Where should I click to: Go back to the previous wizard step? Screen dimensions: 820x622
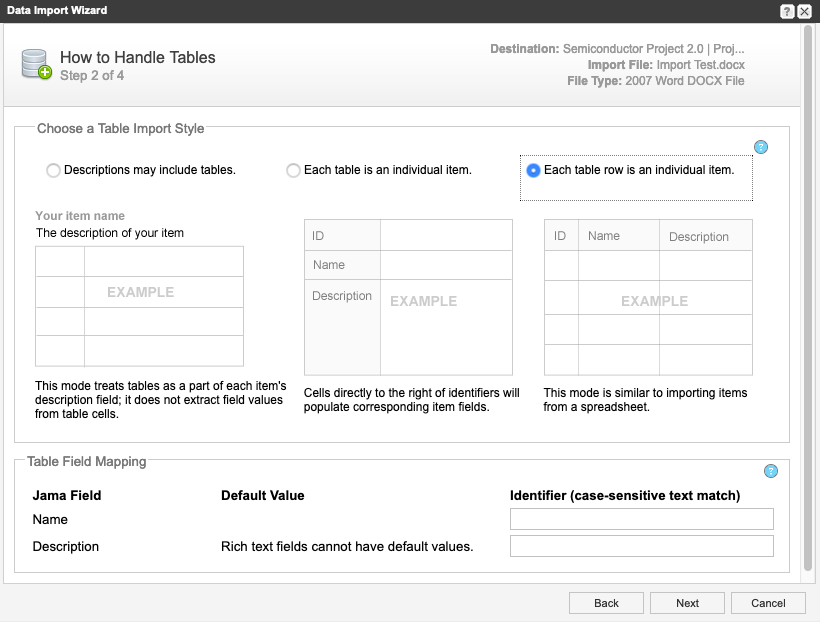click(x=606, y=603)
